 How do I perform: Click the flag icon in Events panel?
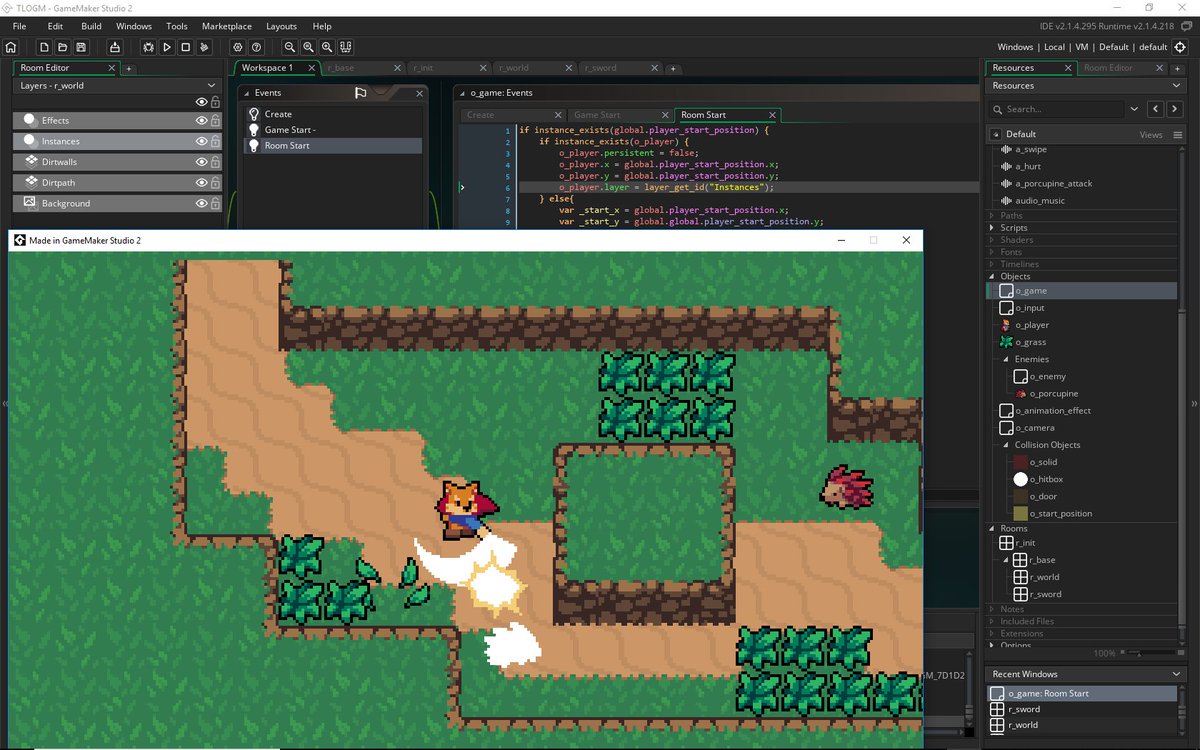tap(361, 93)
